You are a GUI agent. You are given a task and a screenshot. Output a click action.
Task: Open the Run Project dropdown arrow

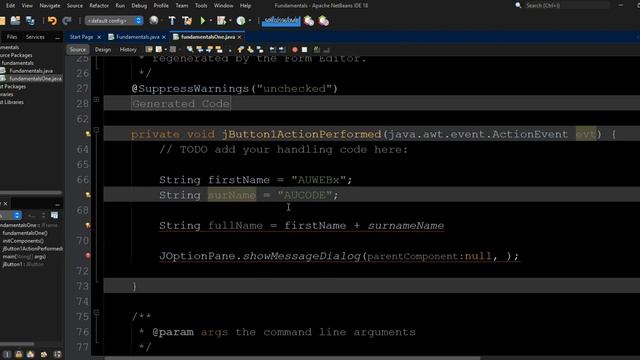click(211, 21)
